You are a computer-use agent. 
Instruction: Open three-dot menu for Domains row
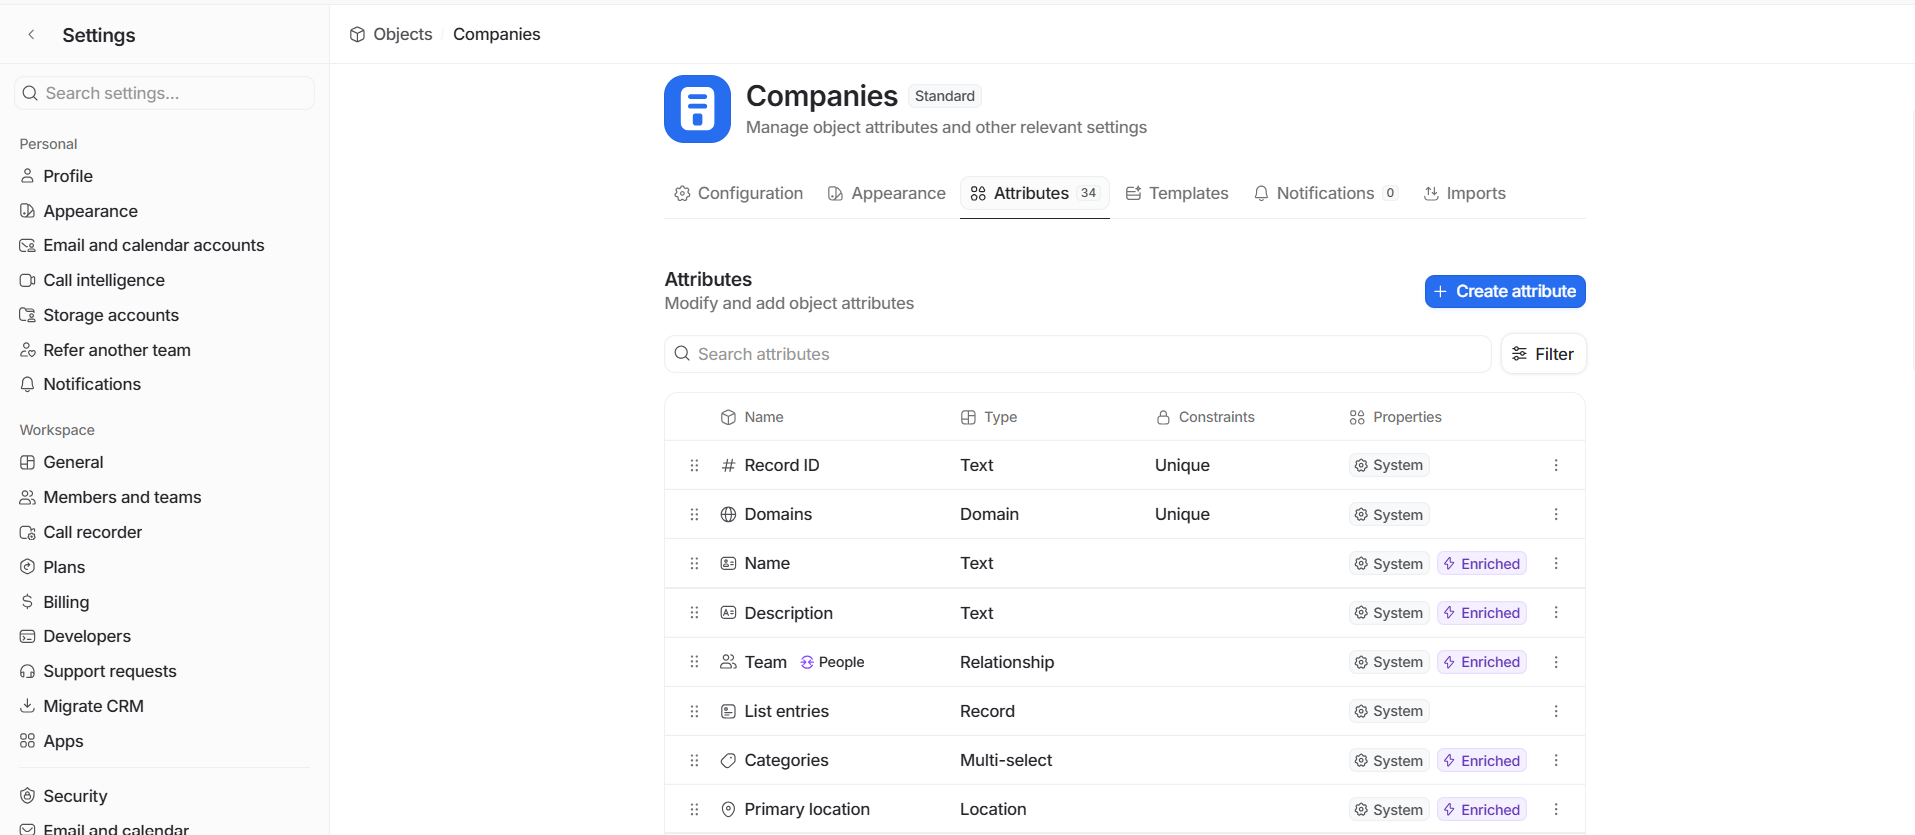coord(1555,514)
